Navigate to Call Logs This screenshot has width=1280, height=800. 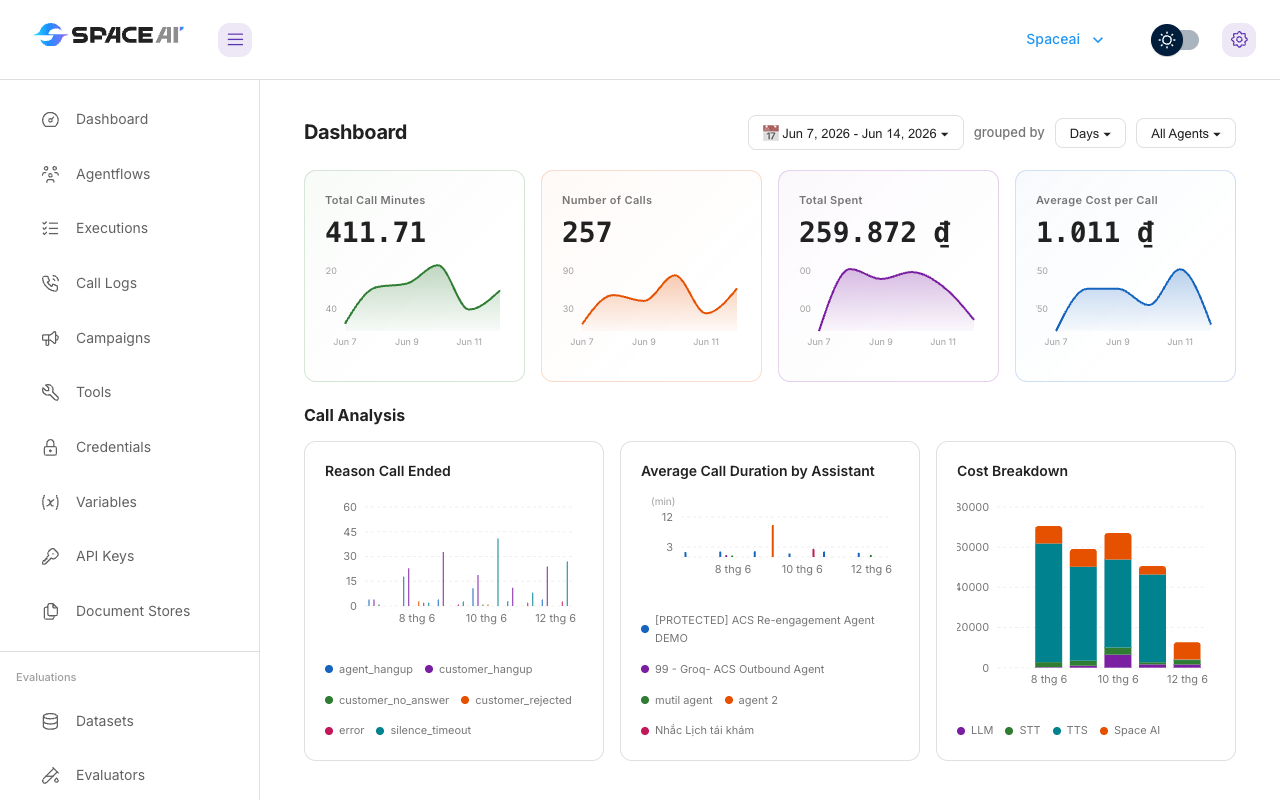click(130, 283)
